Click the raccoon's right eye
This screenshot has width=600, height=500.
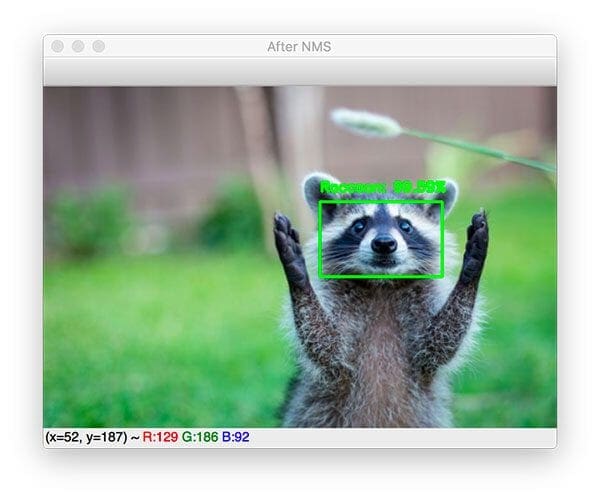click(405, 227)
